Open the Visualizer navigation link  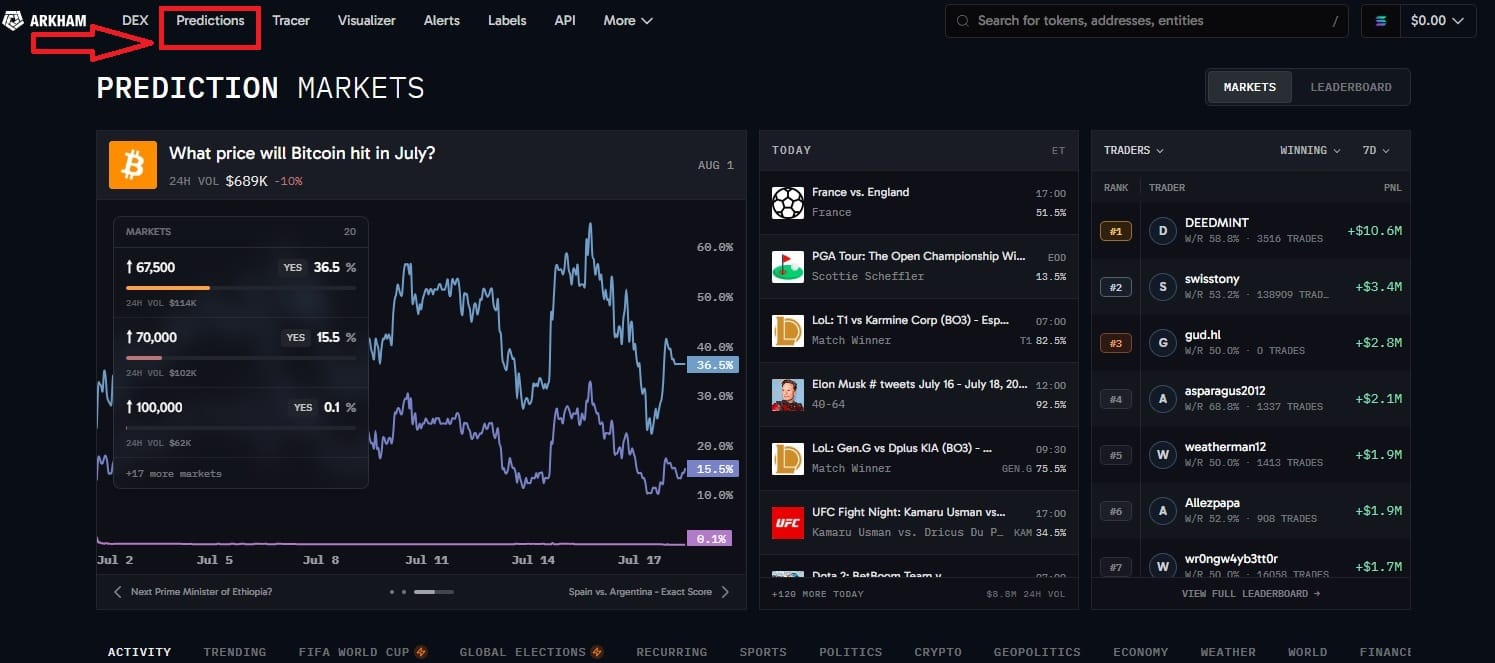point(367,20)
